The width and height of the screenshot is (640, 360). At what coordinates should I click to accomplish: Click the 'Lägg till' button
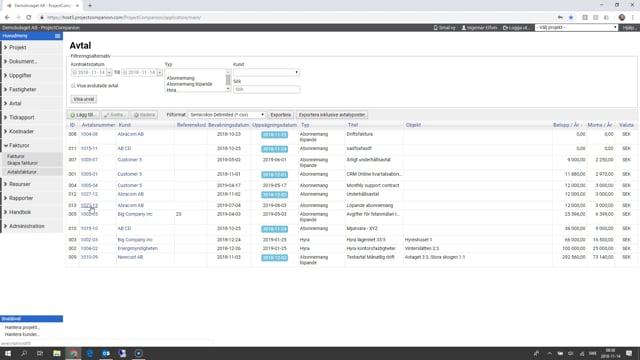click(83, 115)
